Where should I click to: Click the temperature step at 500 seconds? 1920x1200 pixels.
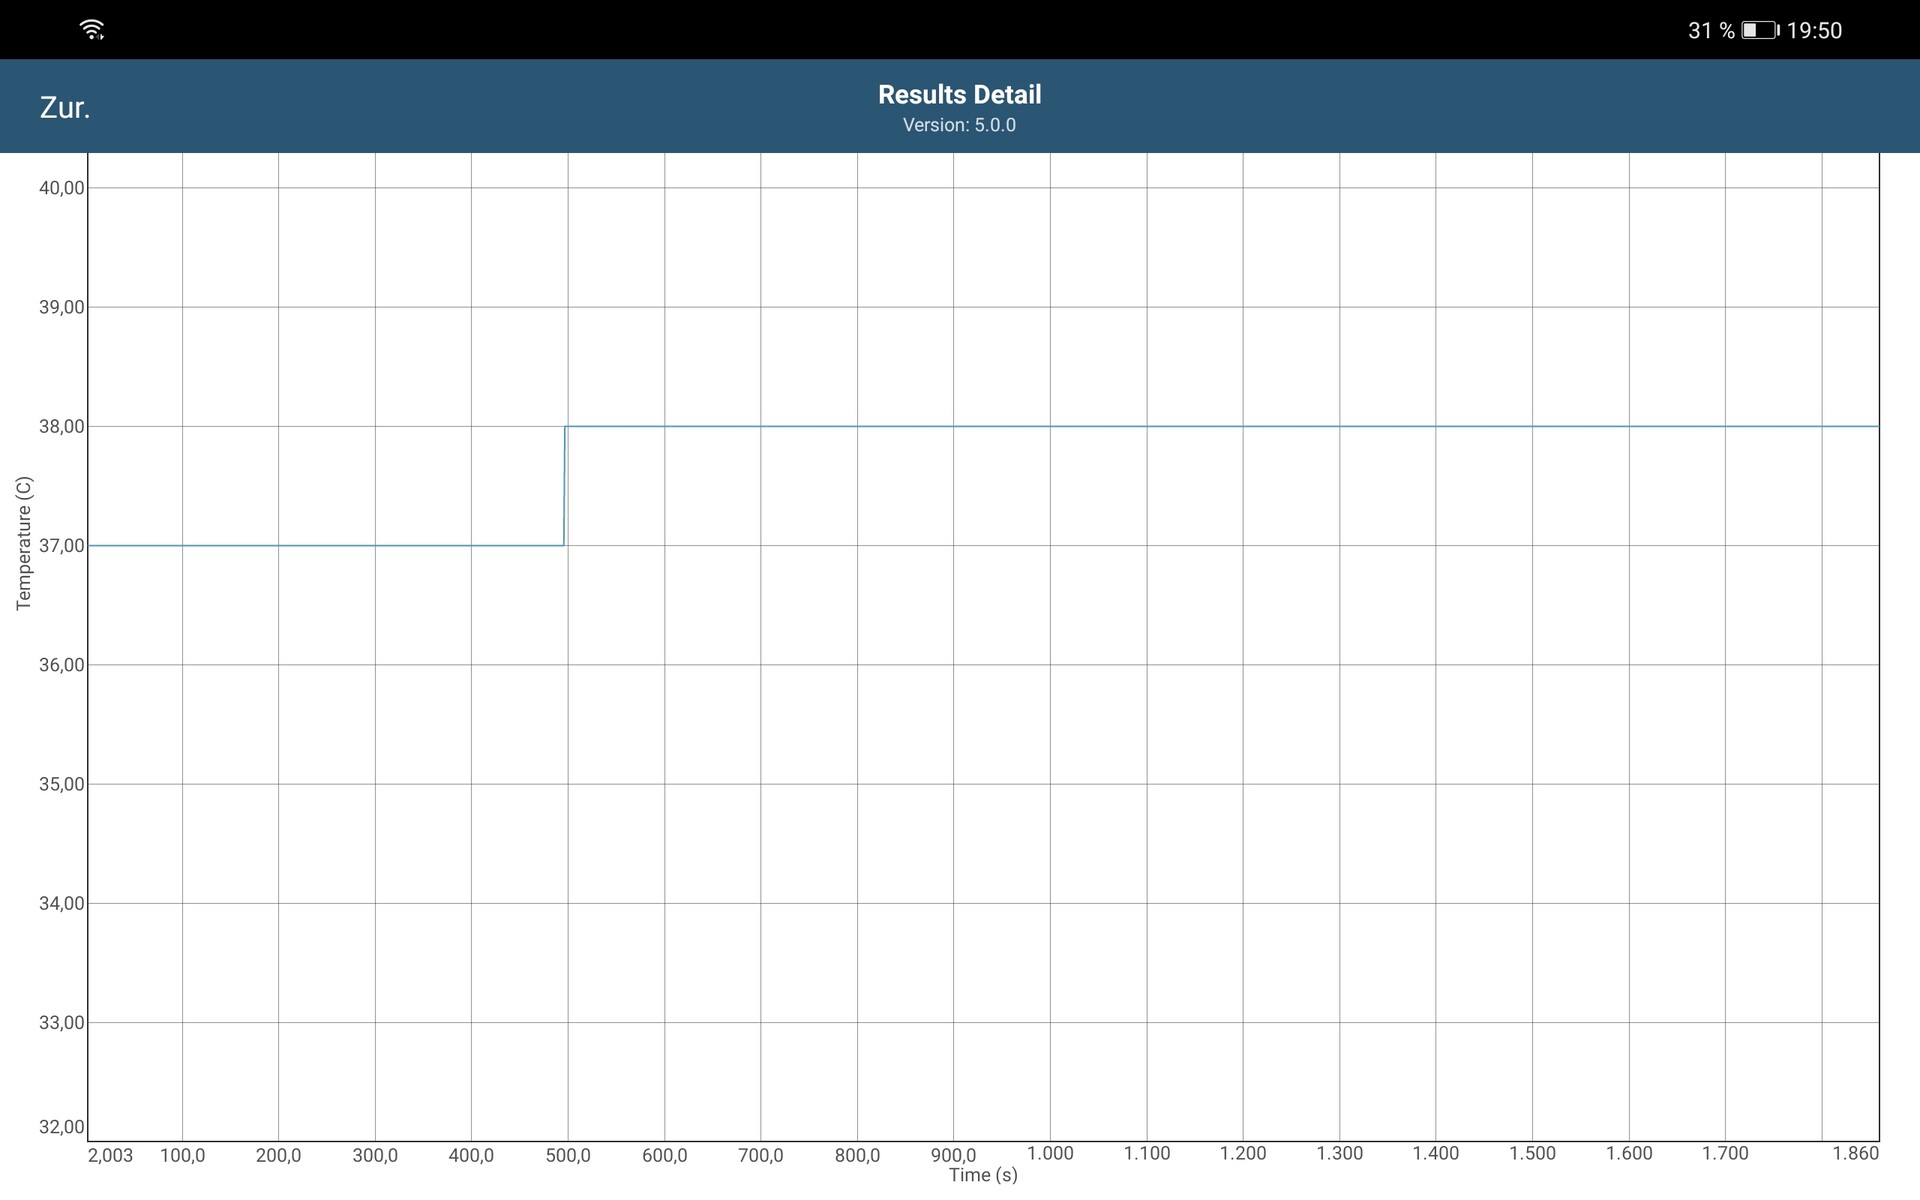coord(565,486)
